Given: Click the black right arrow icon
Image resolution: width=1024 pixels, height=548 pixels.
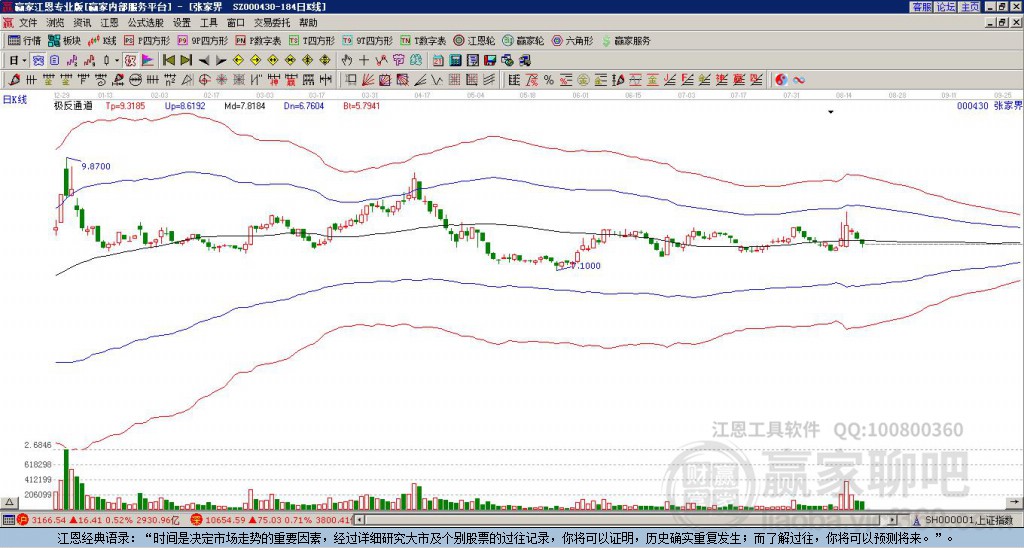Looking at the screenshot, I should [x=221, y=61].
